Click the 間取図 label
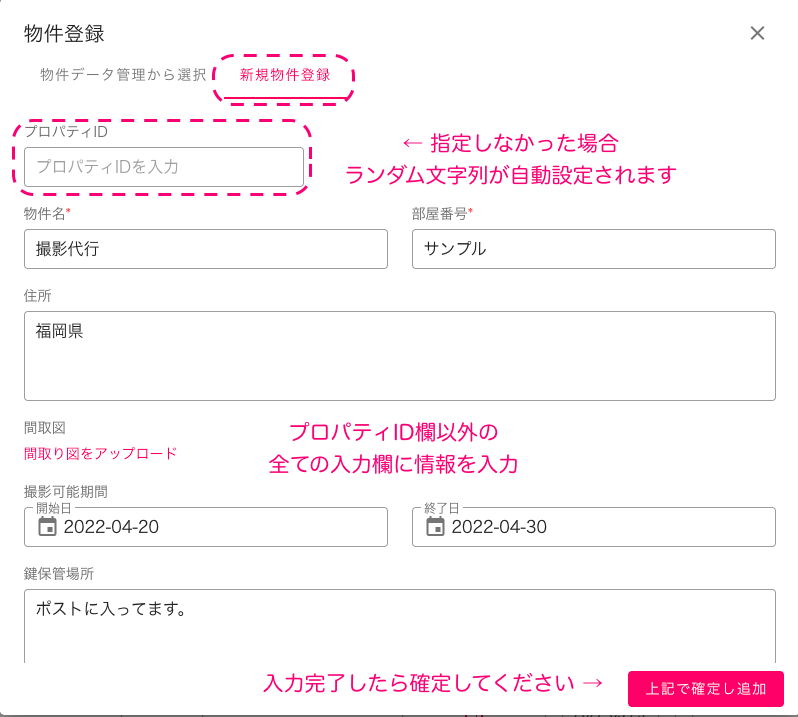 point(45,428)
